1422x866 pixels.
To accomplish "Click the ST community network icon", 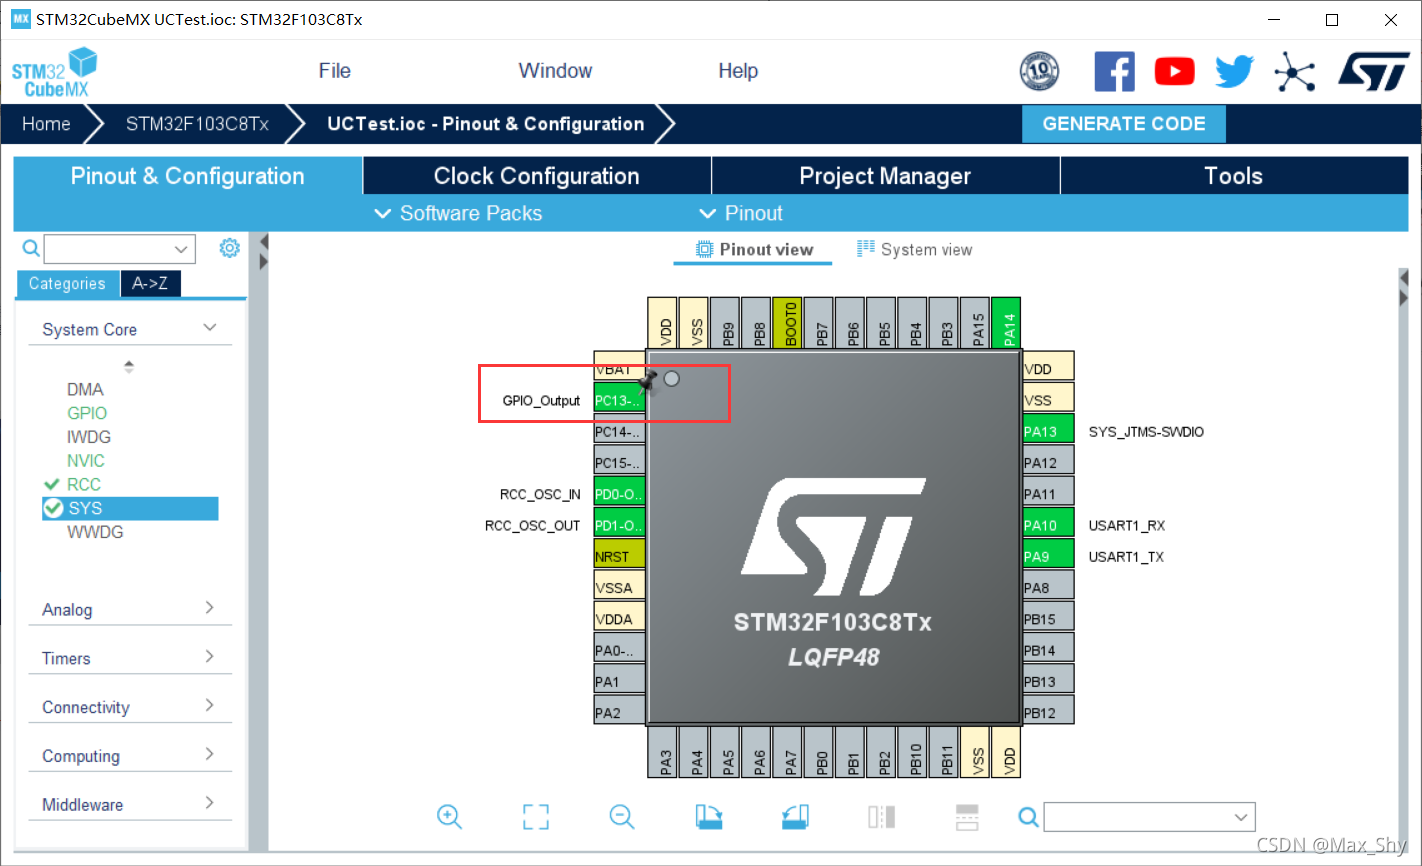I will pos(1294,72).
